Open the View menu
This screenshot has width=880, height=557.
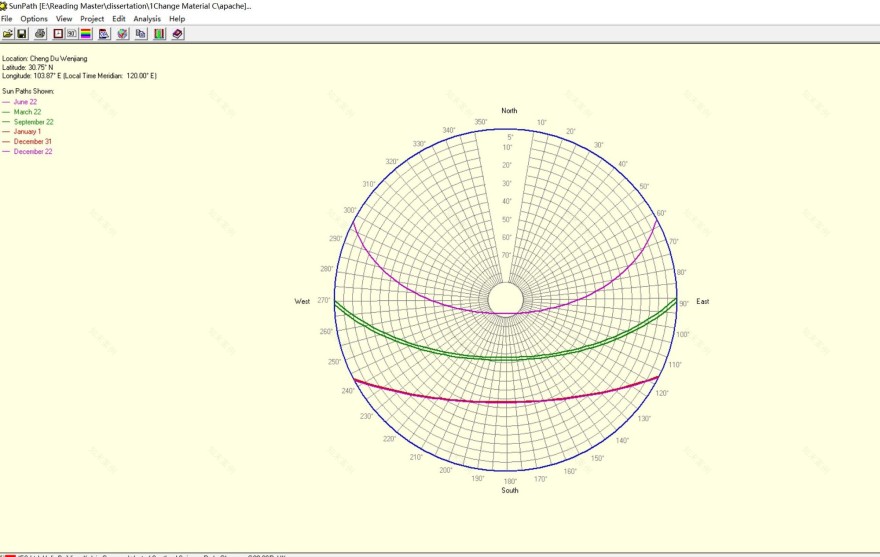coord(64,19)
